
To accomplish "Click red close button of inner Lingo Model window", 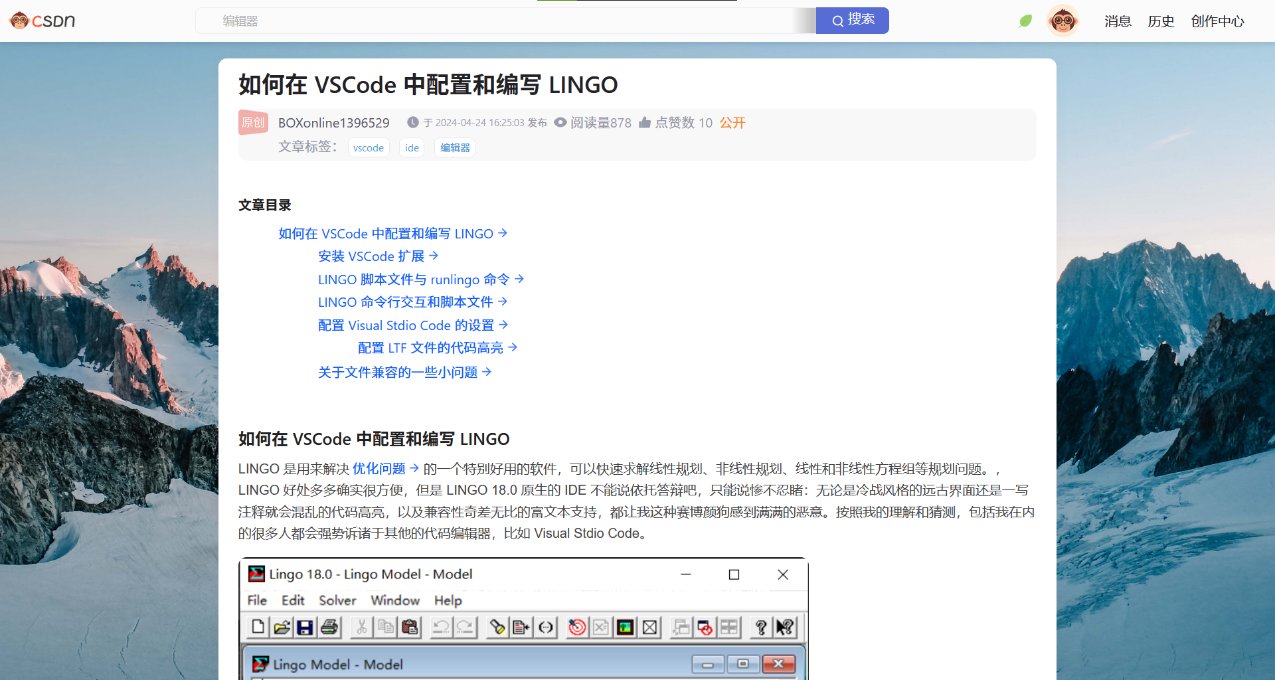I will 777,664.
